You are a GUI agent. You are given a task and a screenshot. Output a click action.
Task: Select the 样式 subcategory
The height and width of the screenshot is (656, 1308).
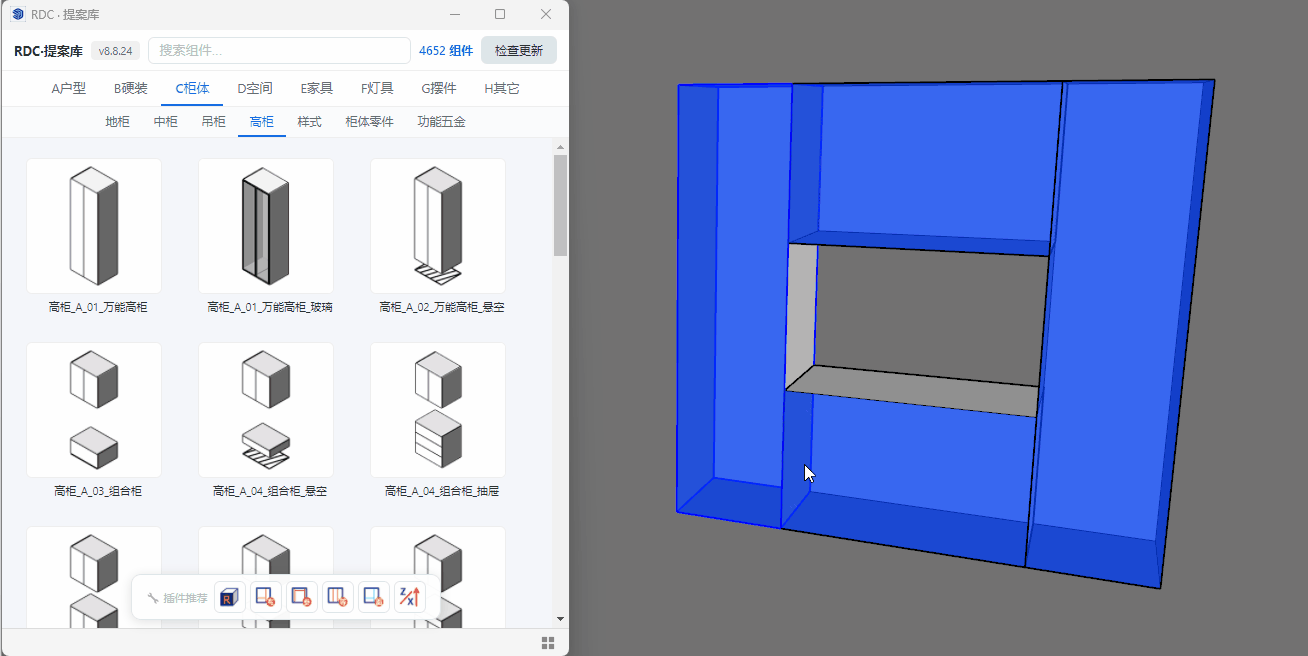[x=310, y=122]
